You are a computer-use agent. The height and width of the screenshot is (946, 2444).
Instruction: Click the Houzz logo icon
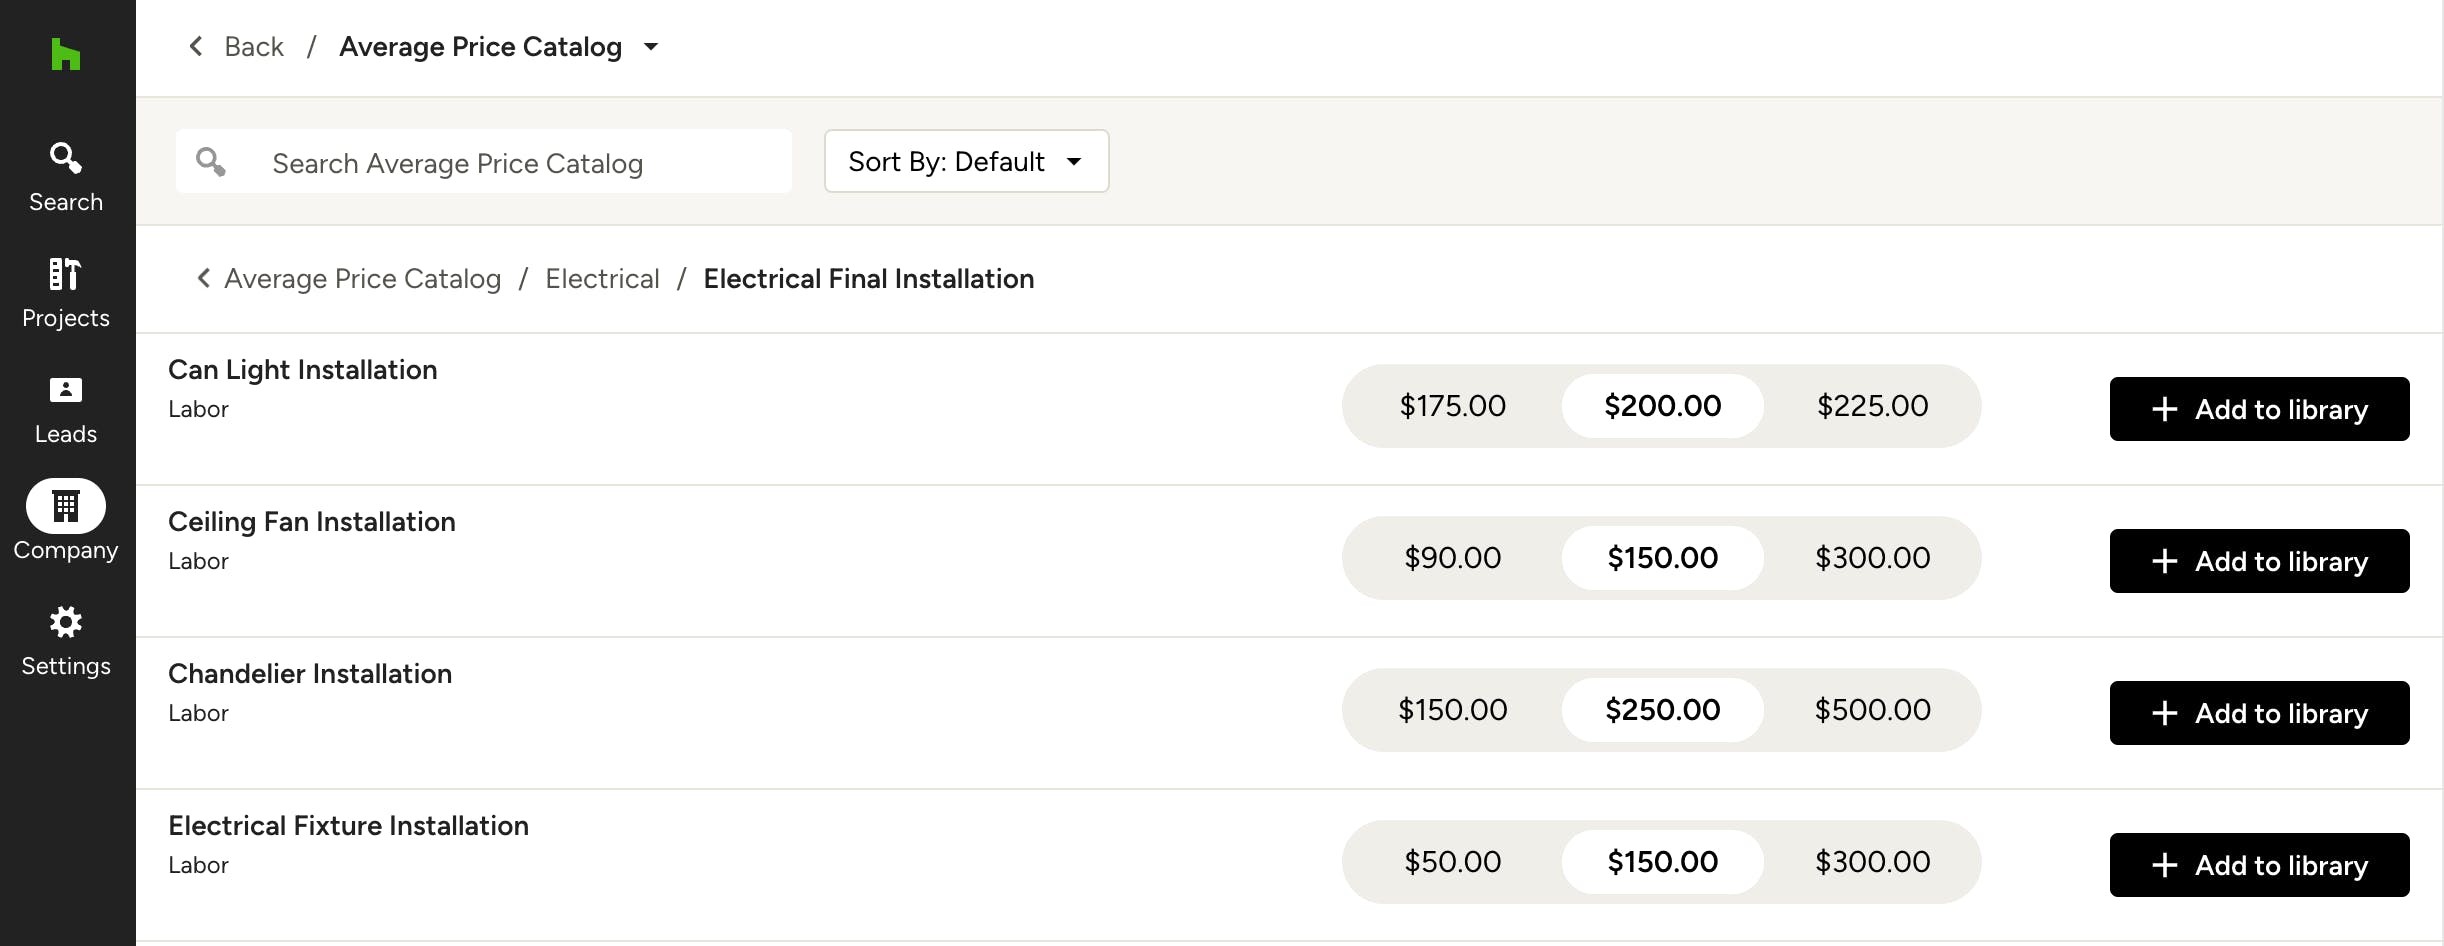pyautogui.click(x=66, y=54)
